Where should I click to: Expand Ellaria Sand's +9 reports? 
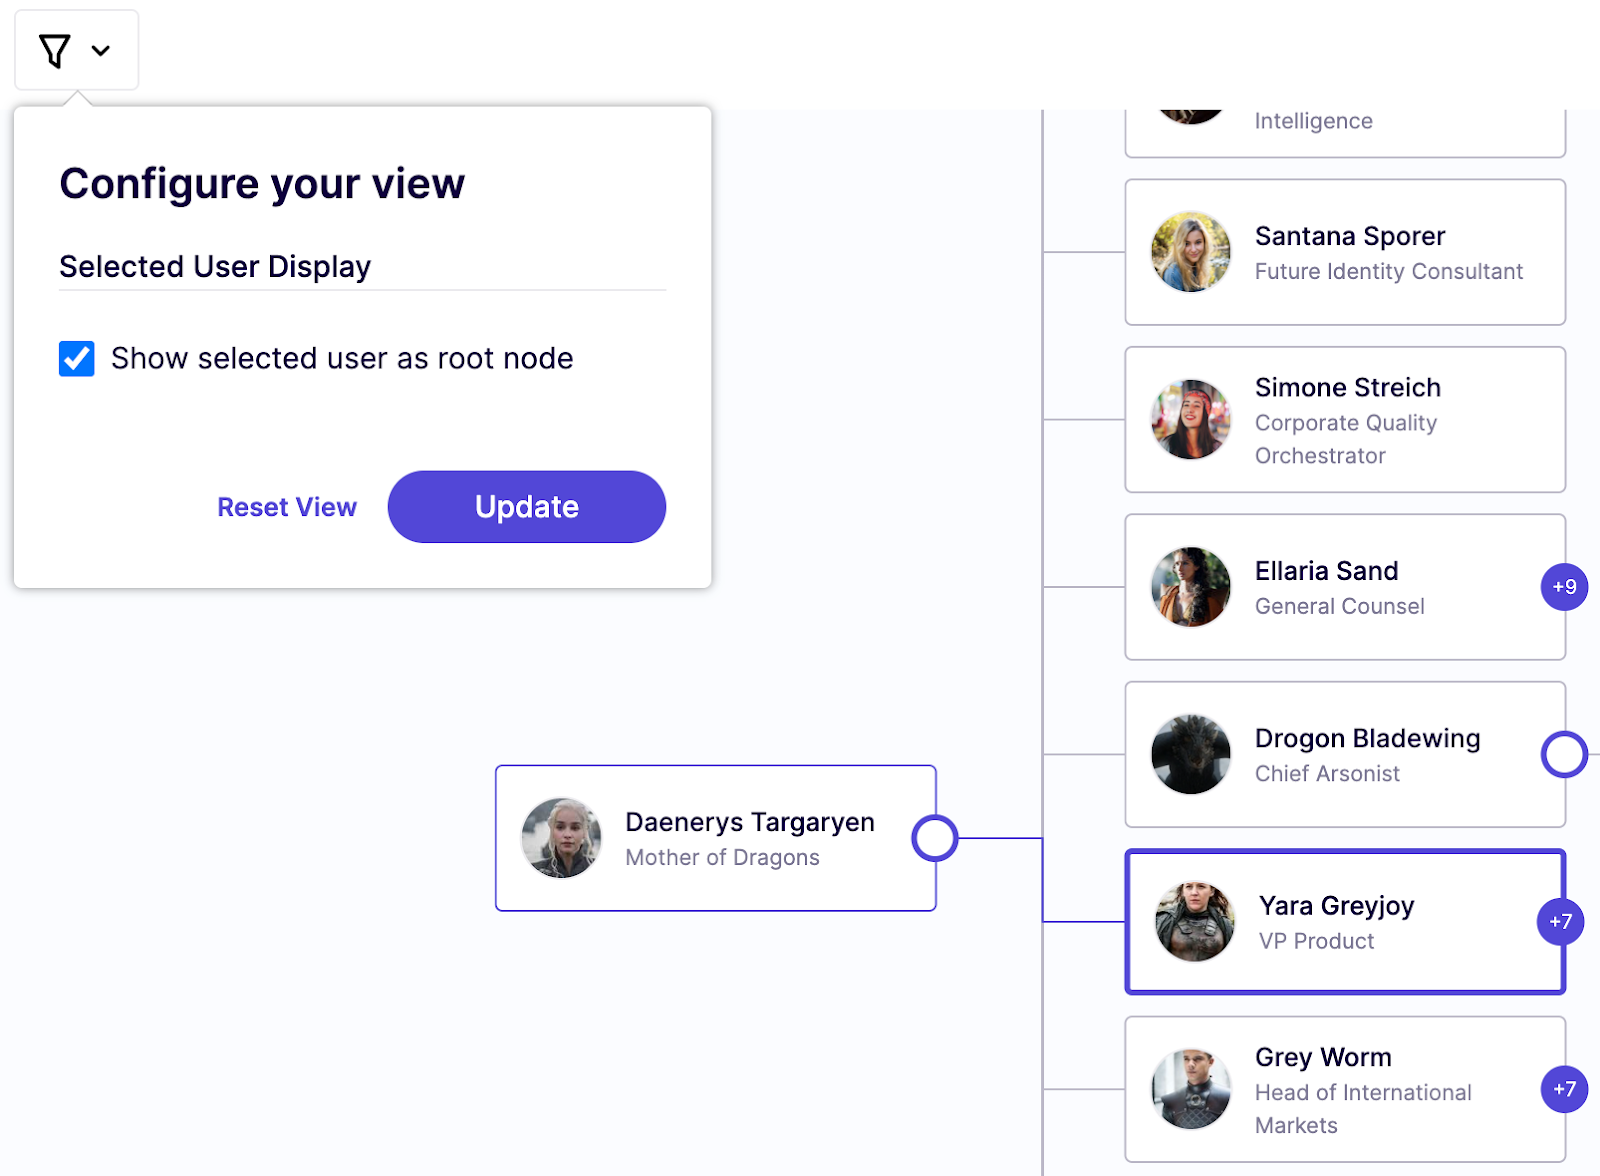[1565, 587]
